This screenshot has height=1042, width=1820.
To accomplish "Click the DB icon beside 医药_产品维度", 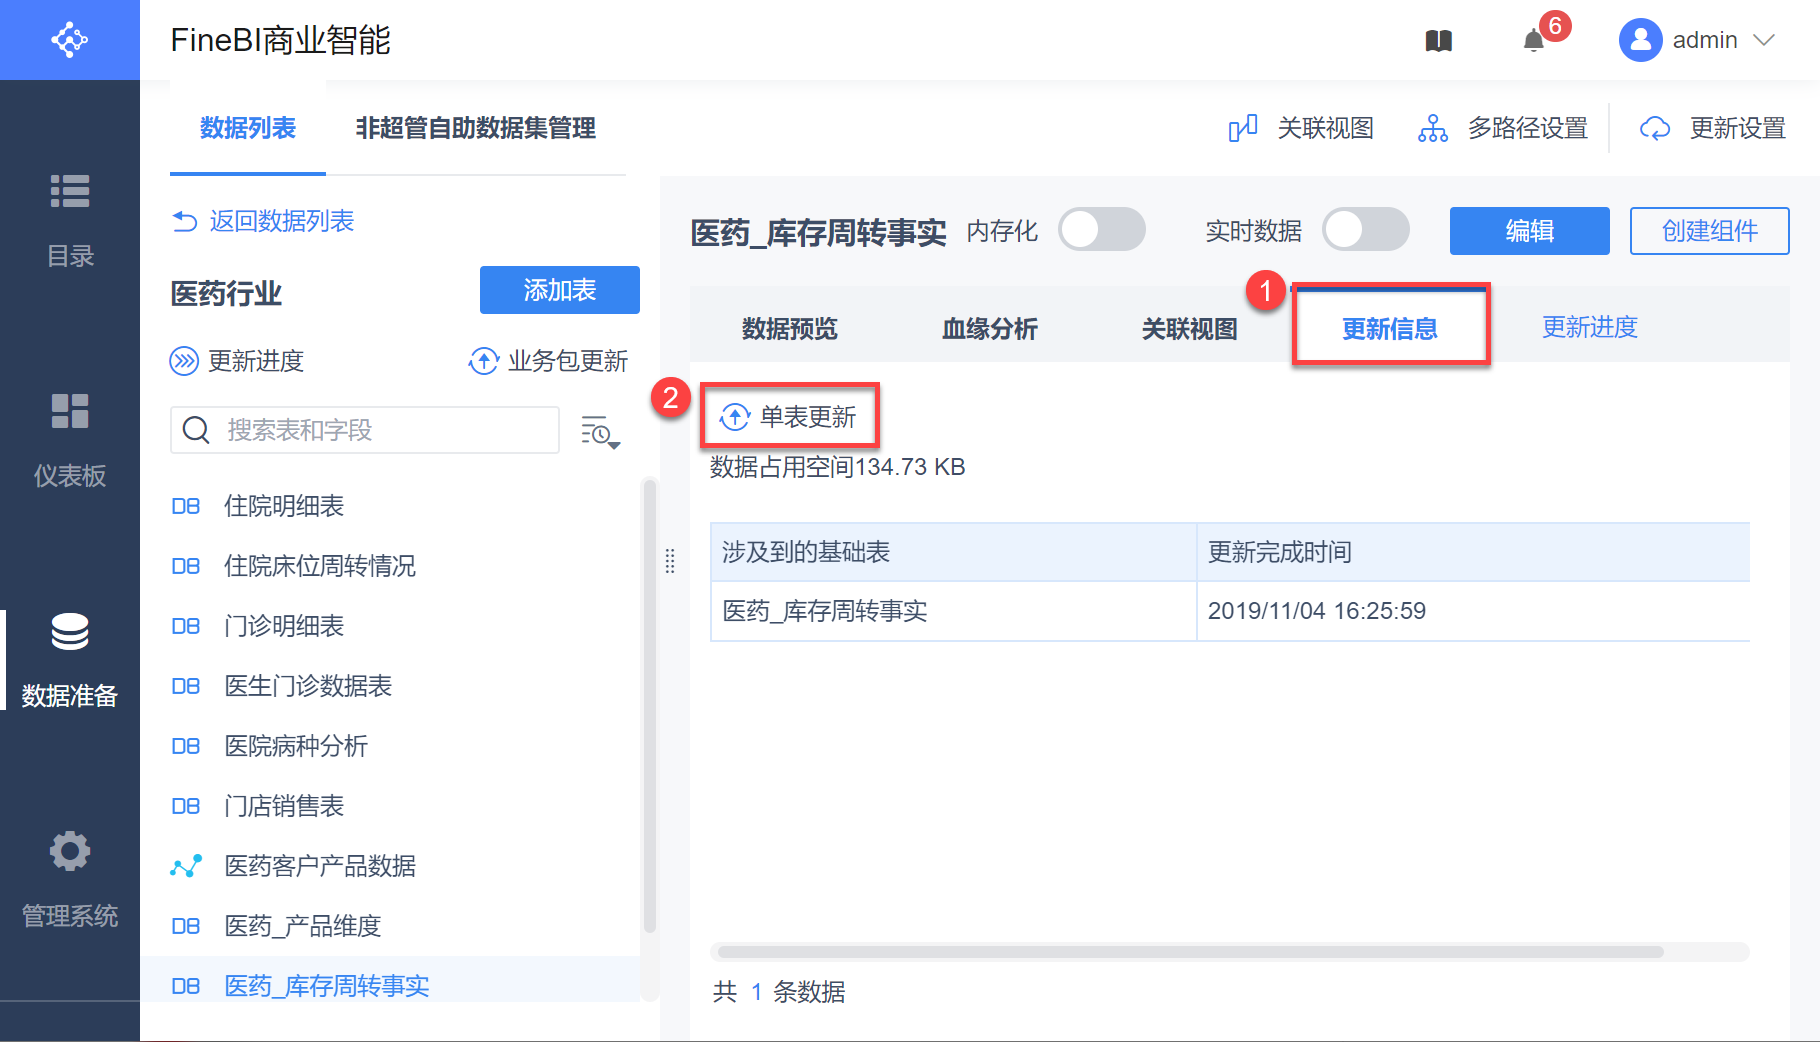I will (186, 926).
